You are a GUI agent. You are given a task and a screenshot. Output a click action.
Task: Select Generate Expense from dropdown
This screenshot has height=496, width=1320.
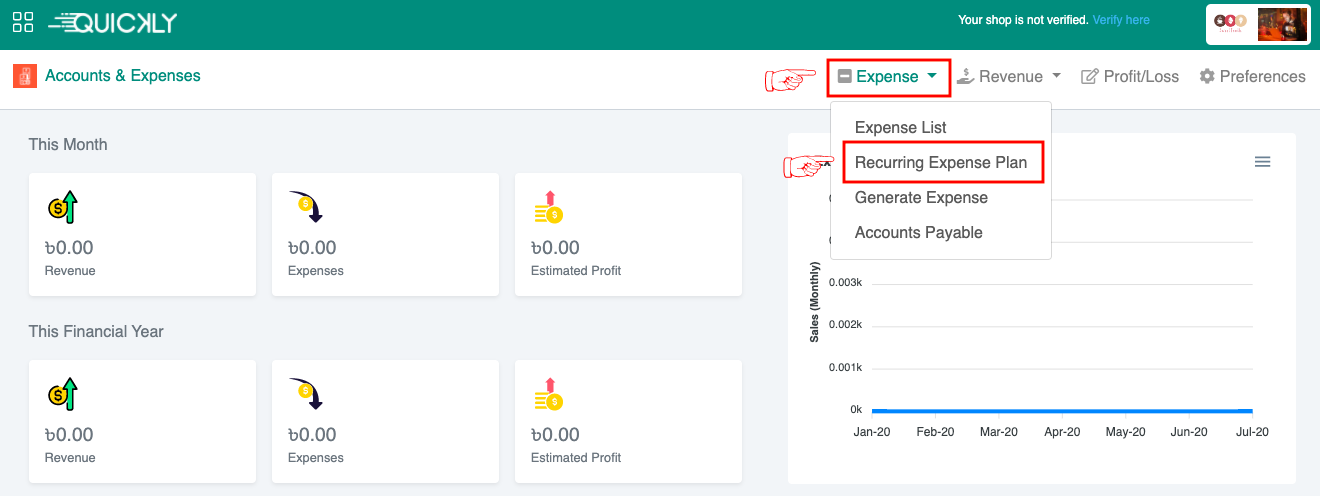pos(921,198)
